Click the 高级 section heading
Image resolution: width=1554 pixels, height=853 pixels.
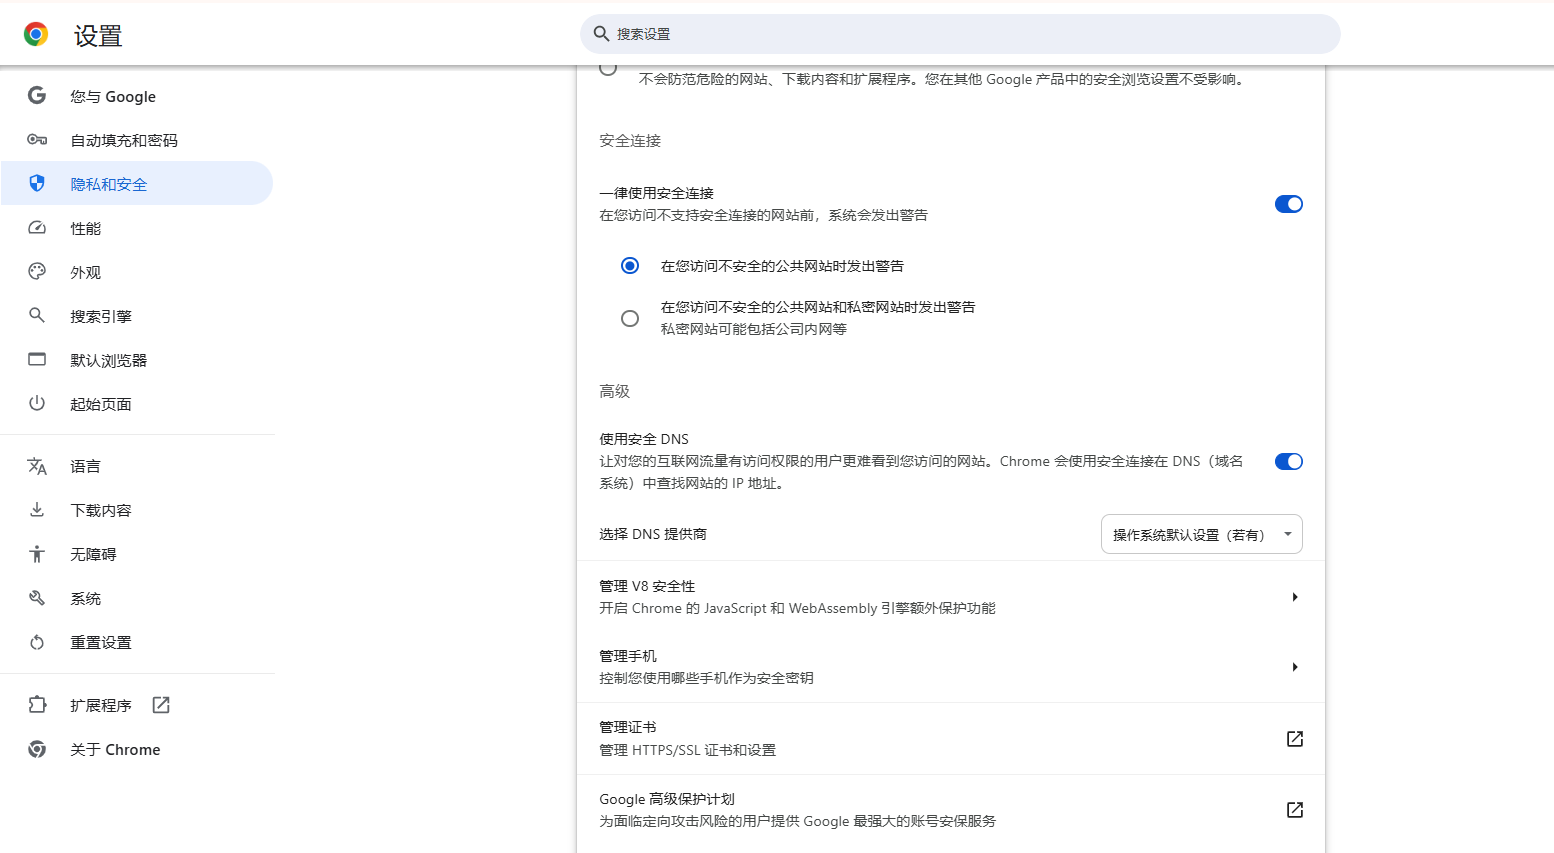click(x=615, y=391)
